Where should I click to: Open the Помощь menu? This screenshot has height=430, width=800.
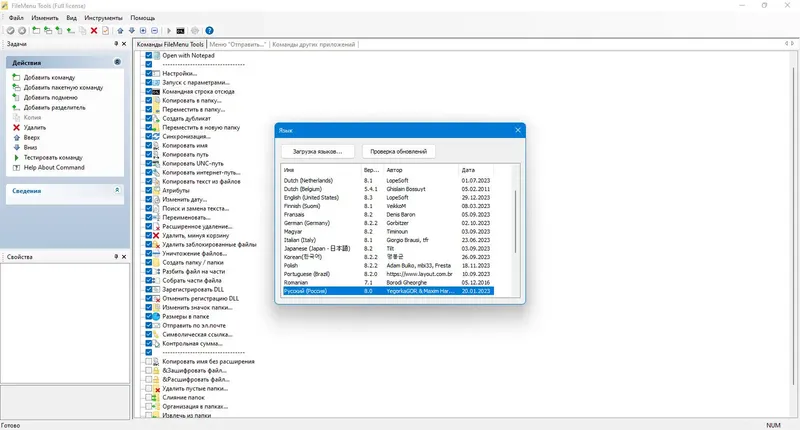(x=142, y=18)
